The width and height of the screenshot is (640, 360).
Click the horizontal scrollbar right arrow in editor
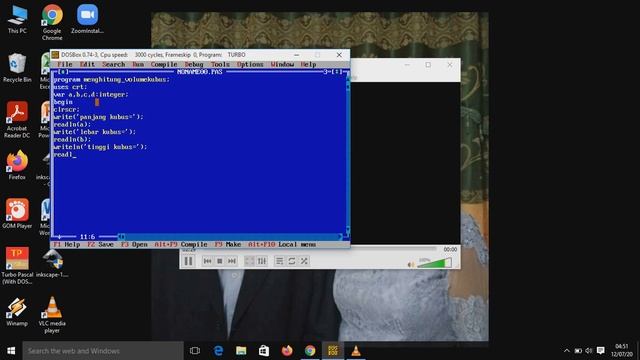(x=340, y=237)
